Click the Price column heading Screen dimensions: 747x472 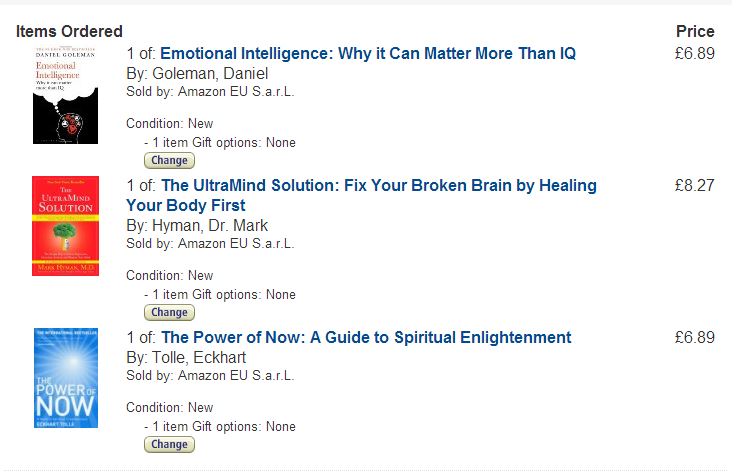[695, 31]
